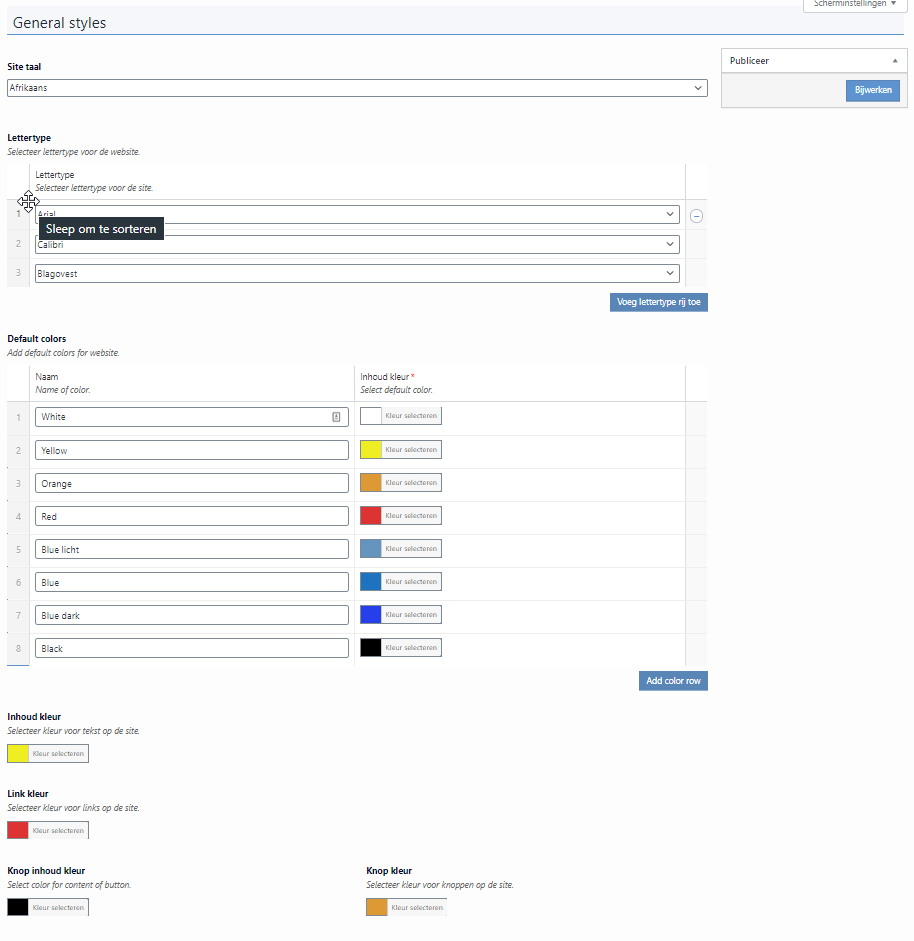Open the Knop inhoud kleur black picker
This screenshot has width=914, height=941.
[48, 907]
